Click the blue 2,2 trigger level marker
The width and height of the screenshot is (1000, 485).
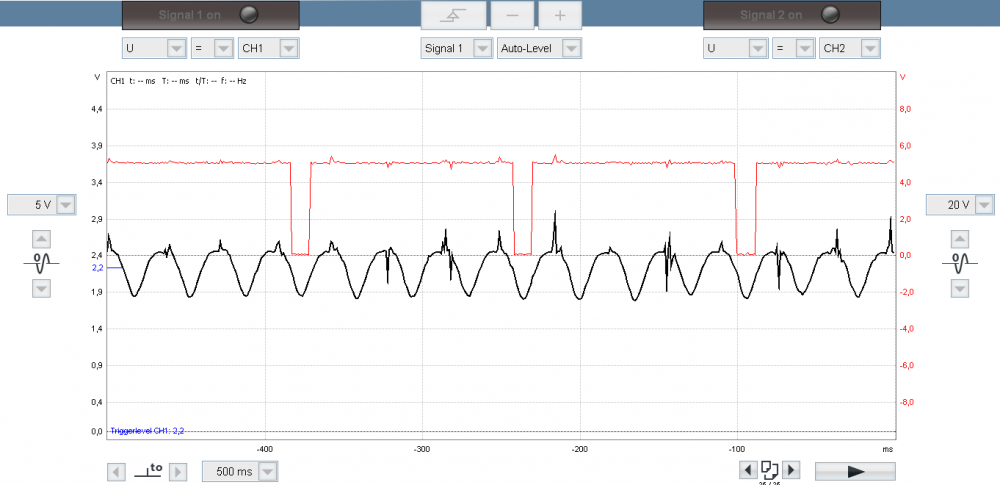tap(97, 268)
